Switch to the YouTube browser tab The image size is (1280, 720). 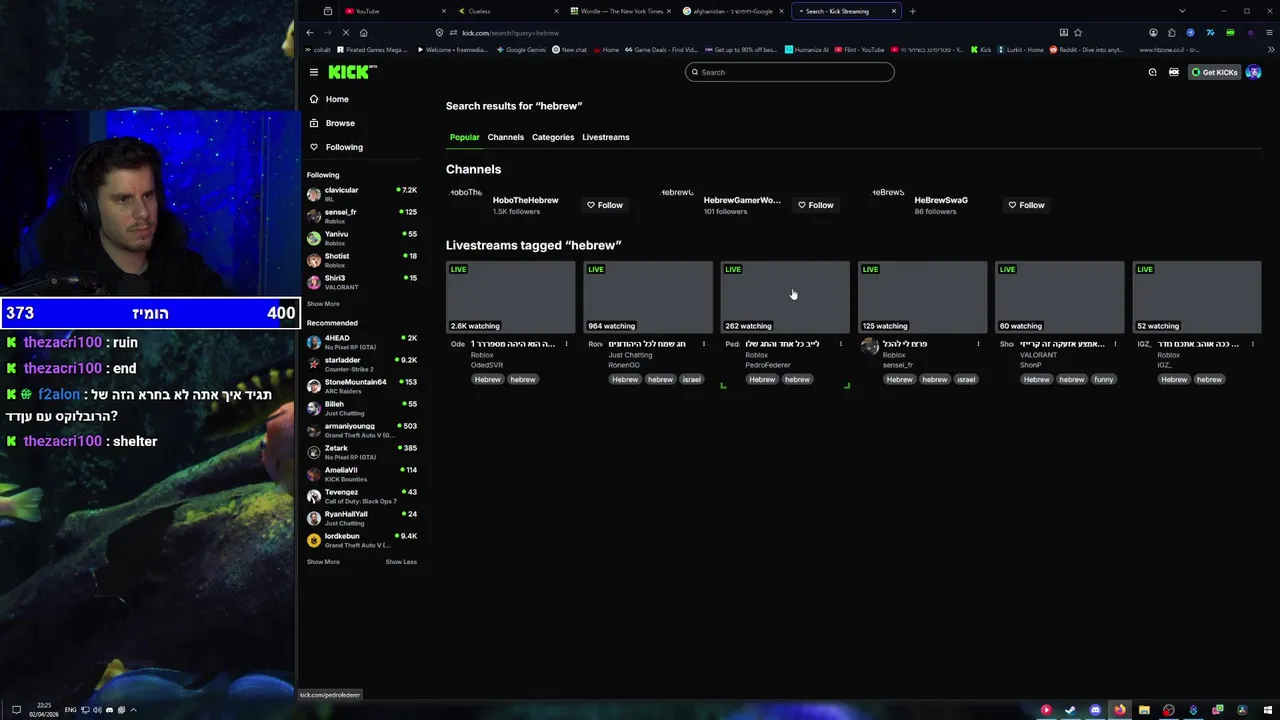[395, 11]
